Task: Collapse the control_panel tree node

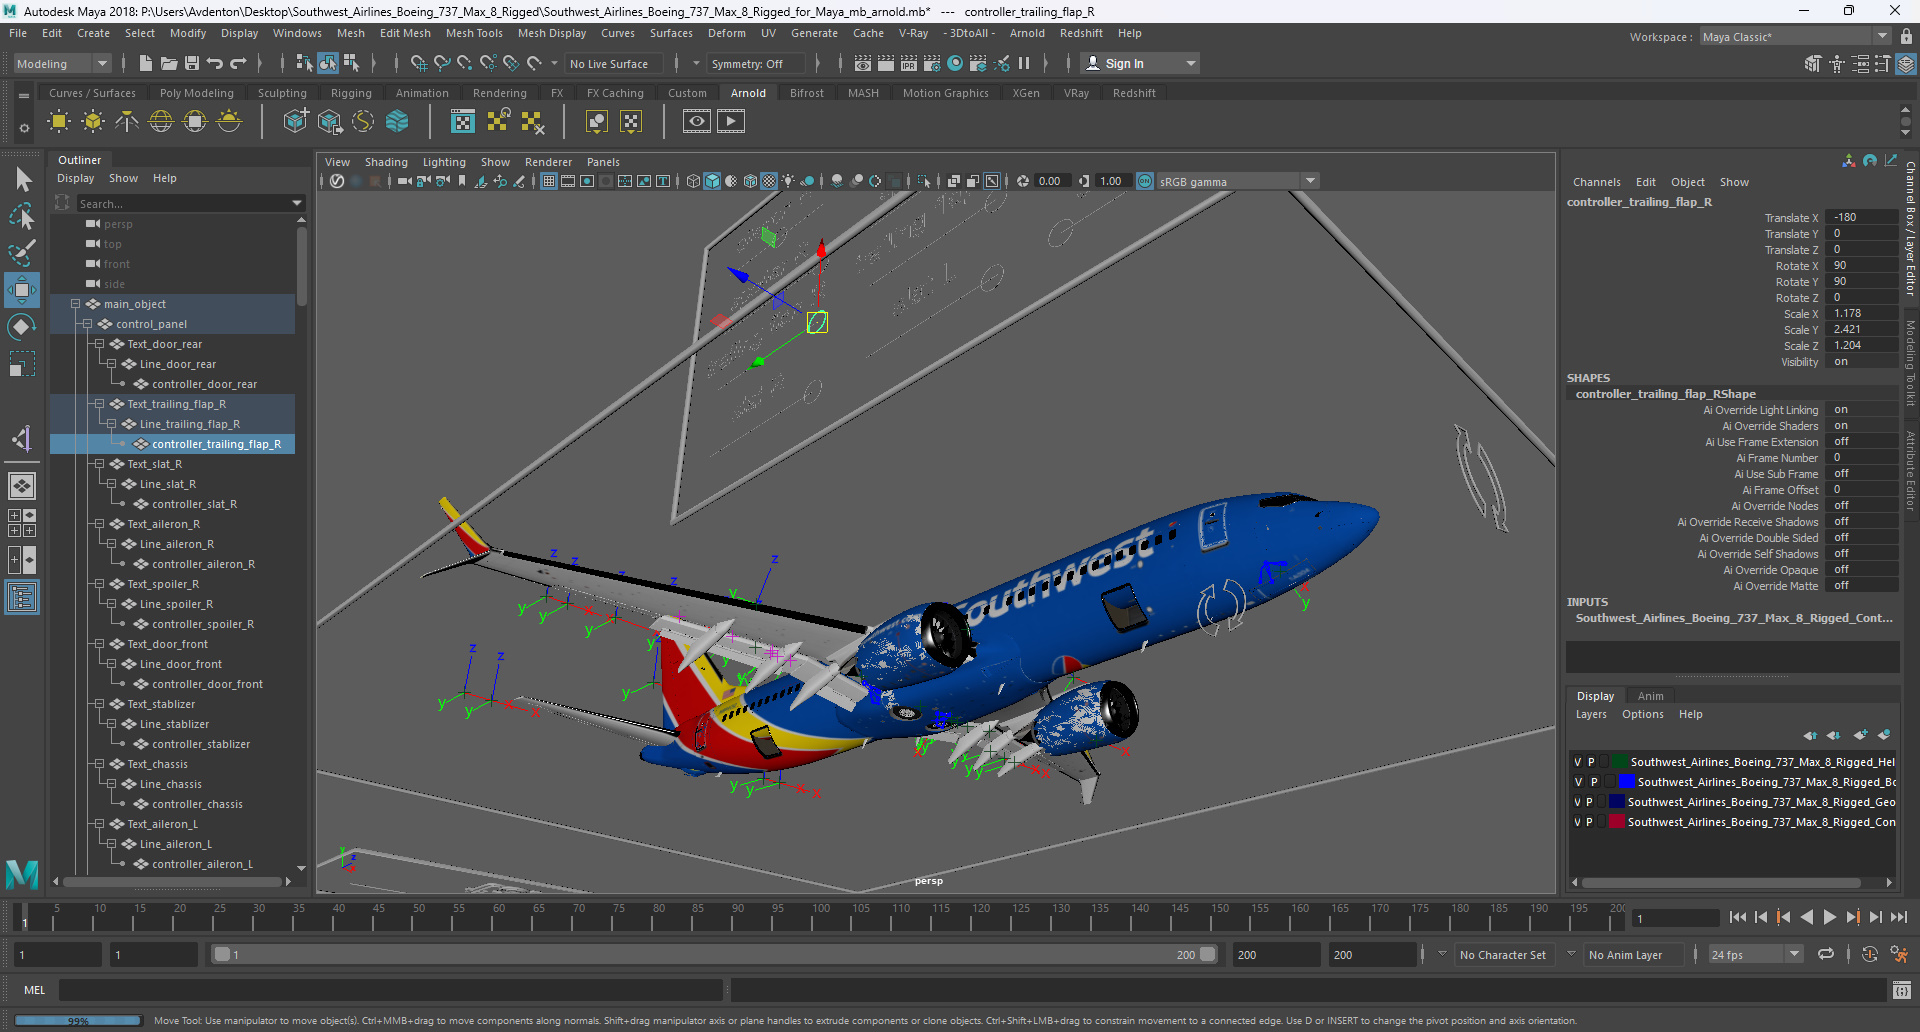Action: 87,324
